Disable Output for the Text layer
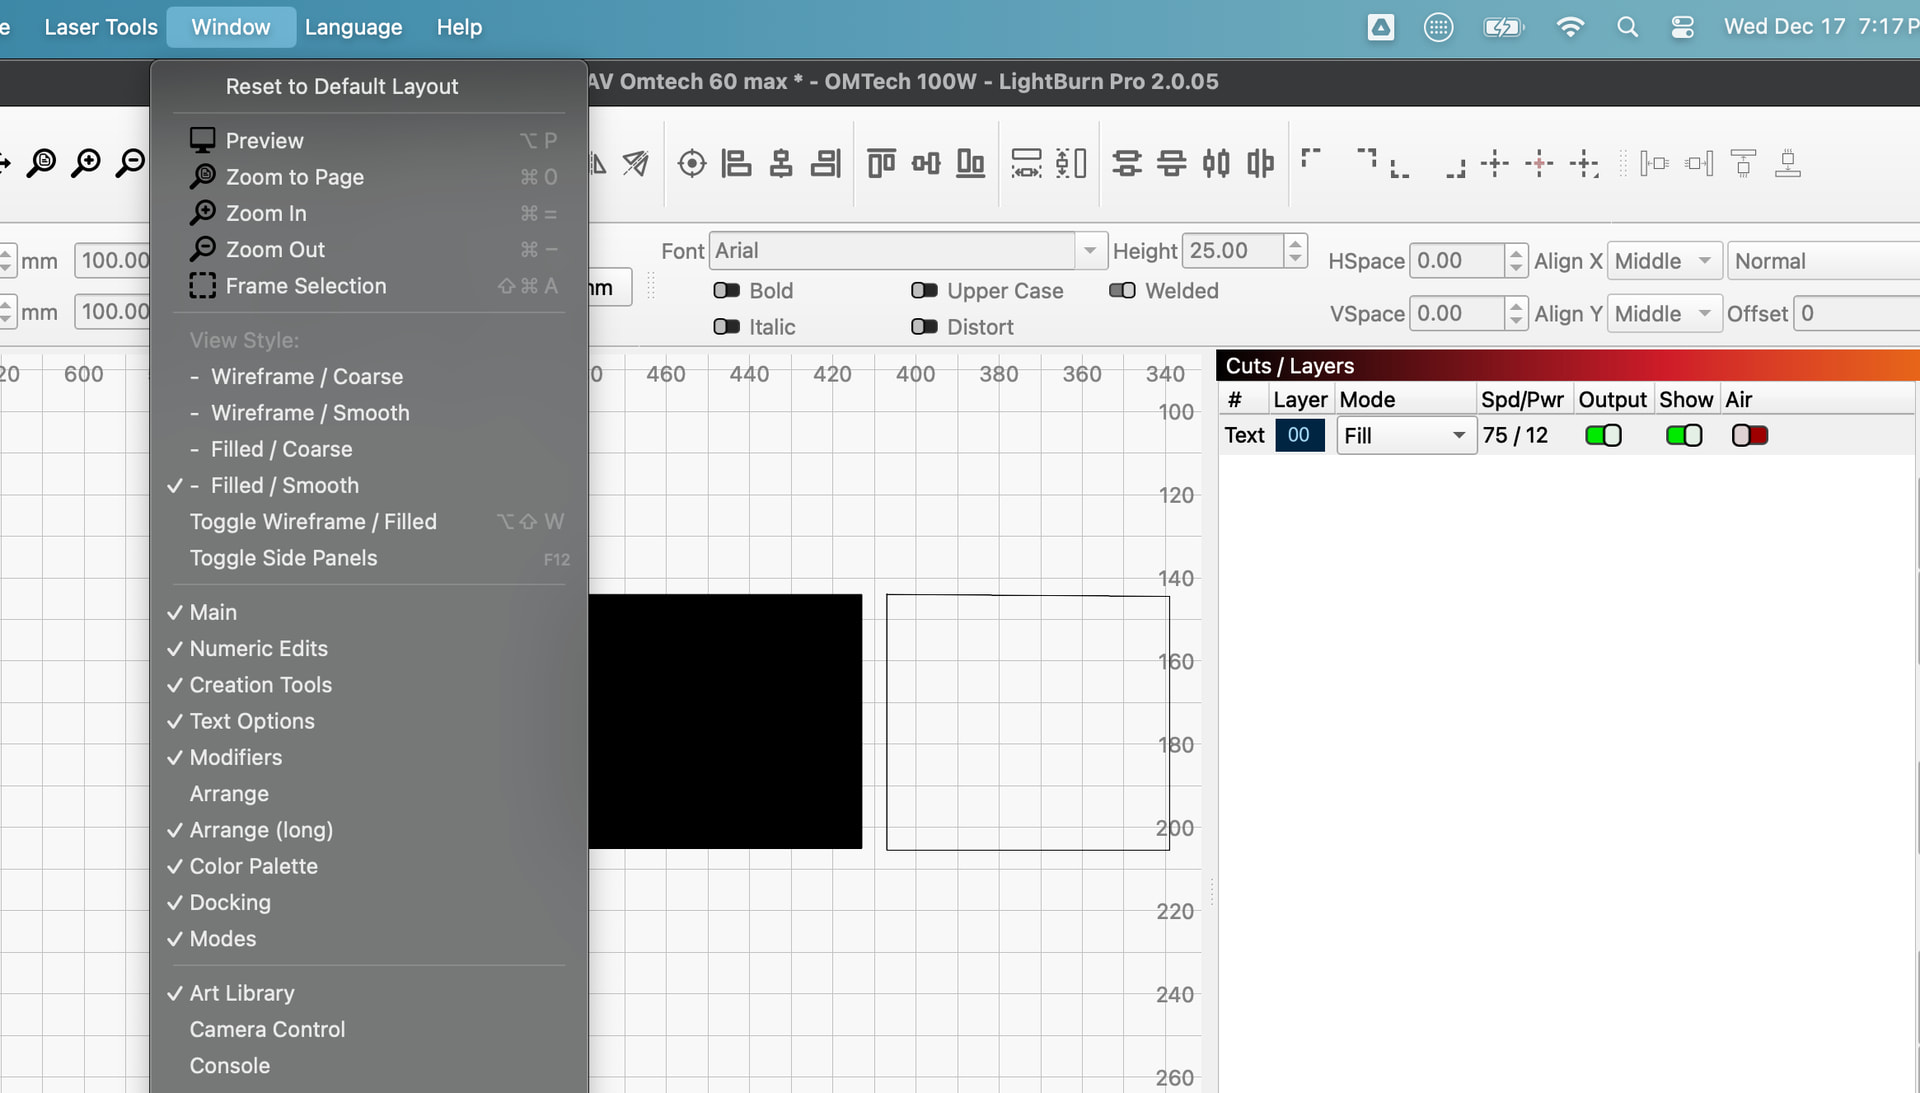Screen dimensions: 1920x1093 tap(1603, 436)
